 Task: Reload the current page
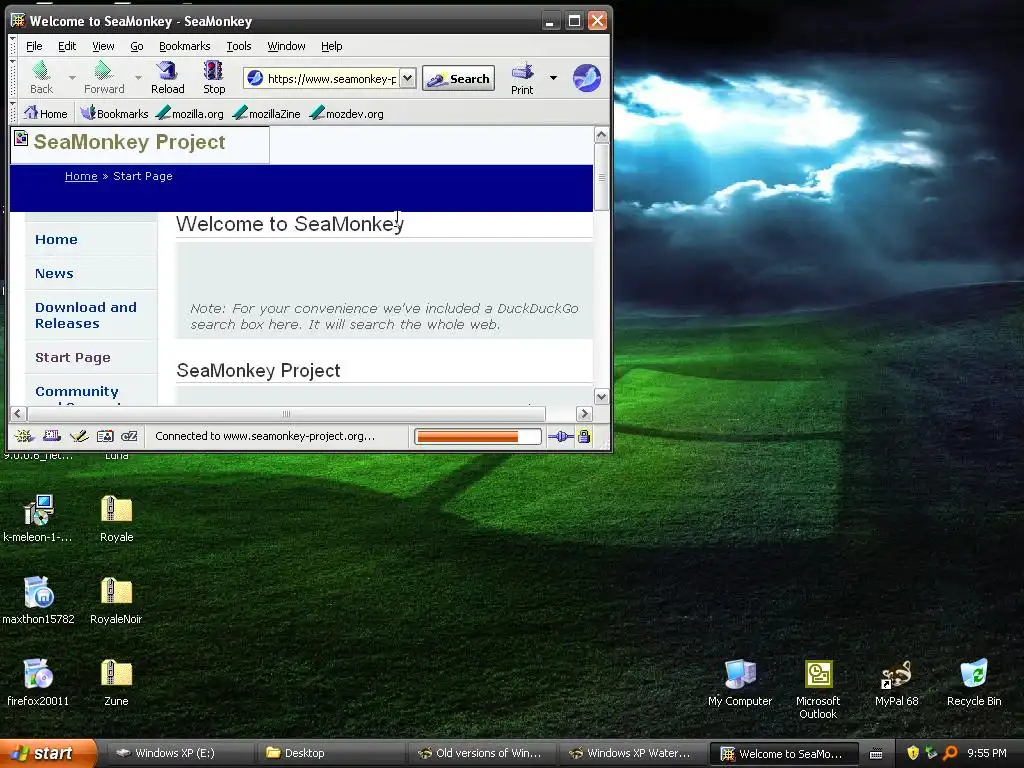click(168, 78)
